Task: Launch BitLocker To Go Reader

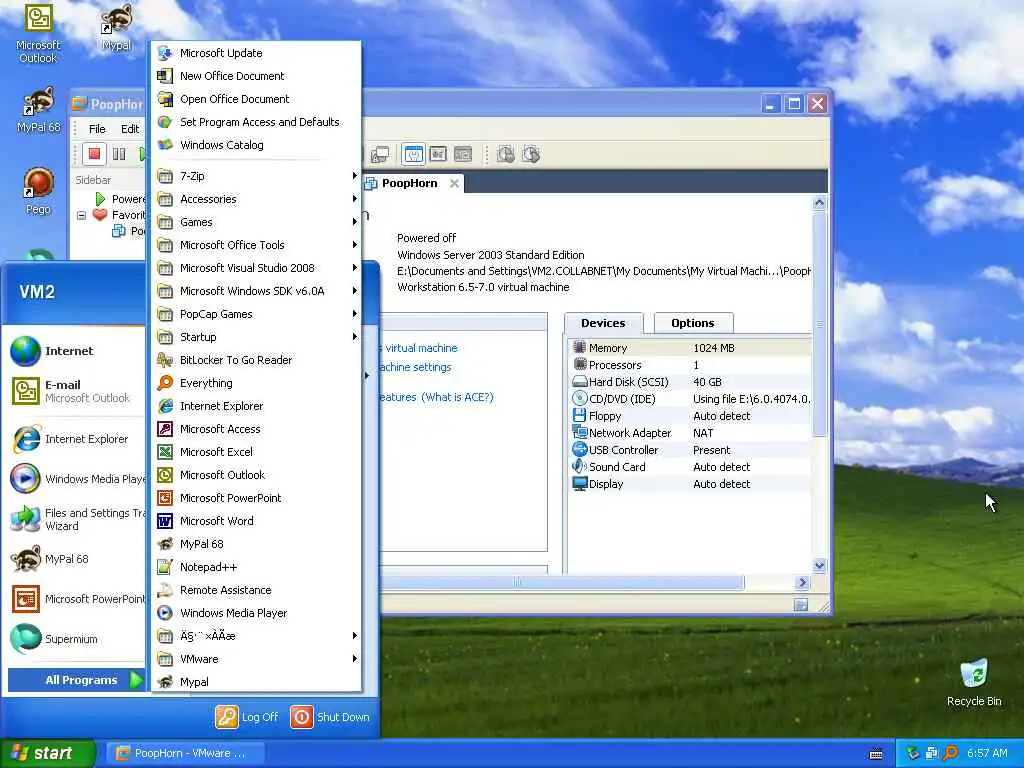Action: pos(256,360)
